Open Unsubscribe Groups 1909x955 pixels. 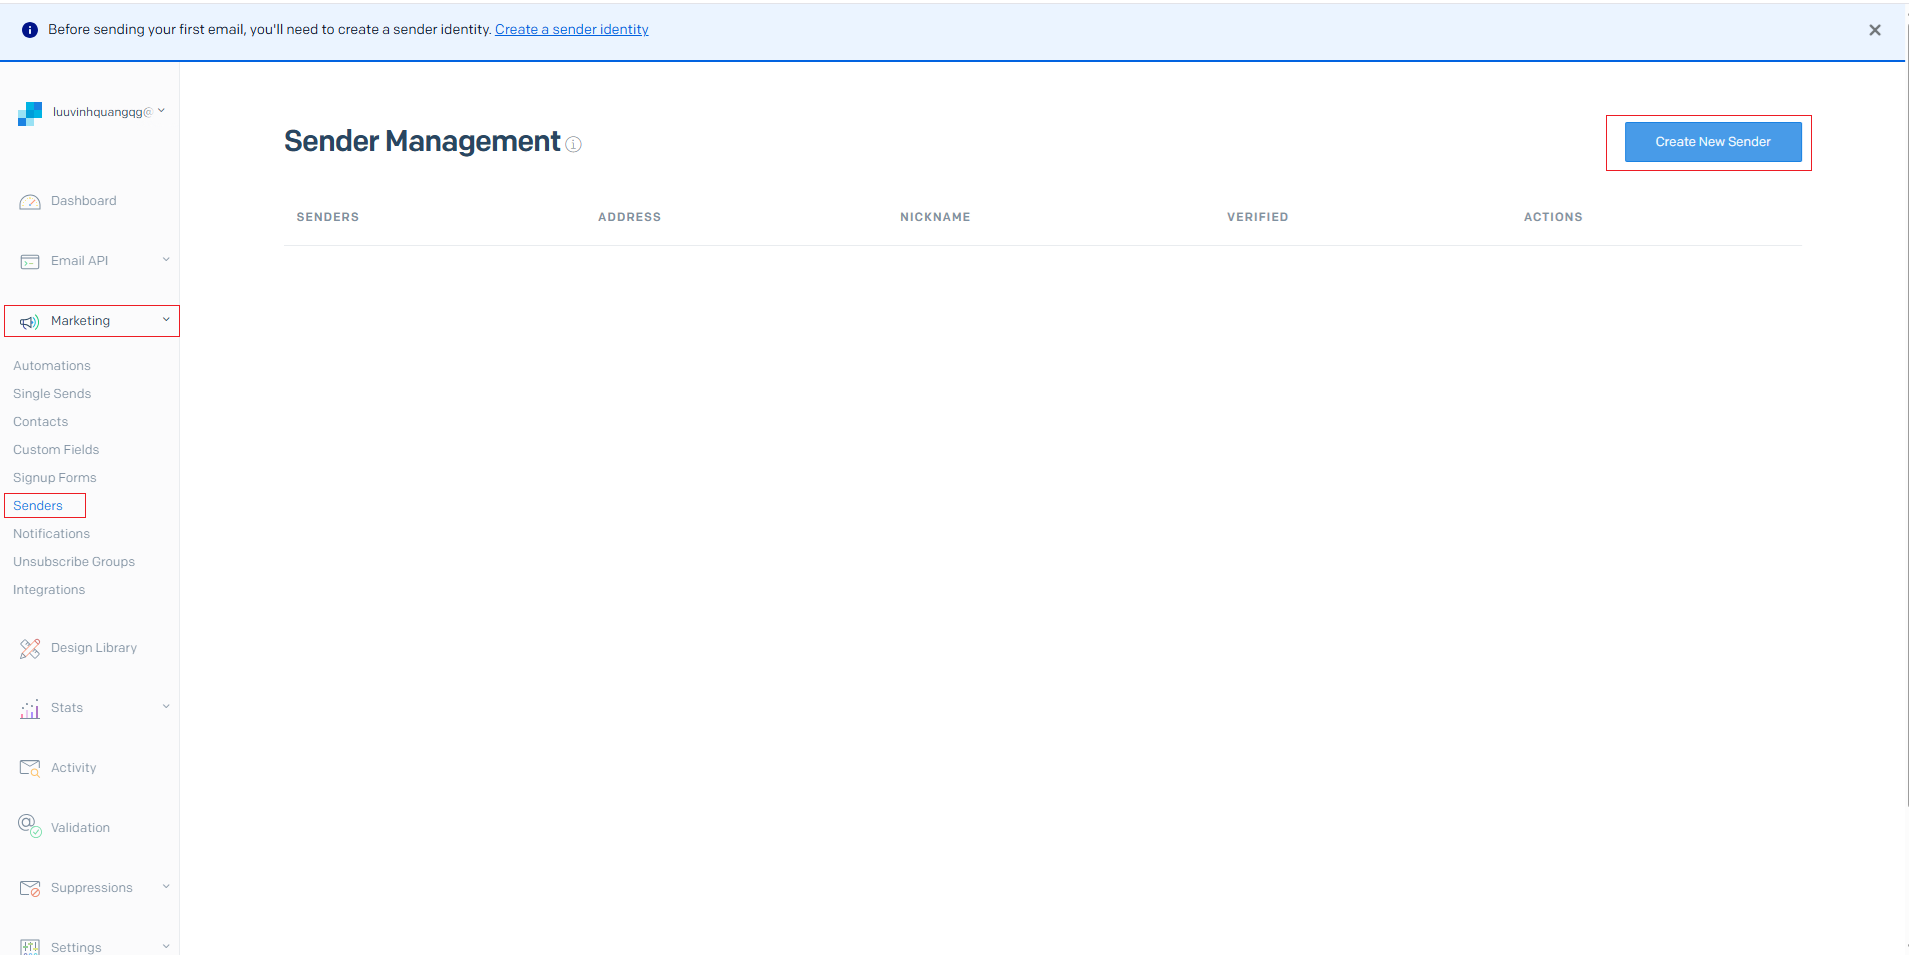click(74, 562)
